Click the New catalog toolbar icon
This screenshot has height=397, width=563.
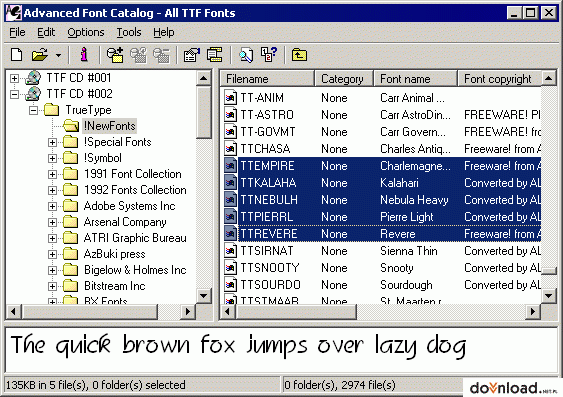[17, 55]
